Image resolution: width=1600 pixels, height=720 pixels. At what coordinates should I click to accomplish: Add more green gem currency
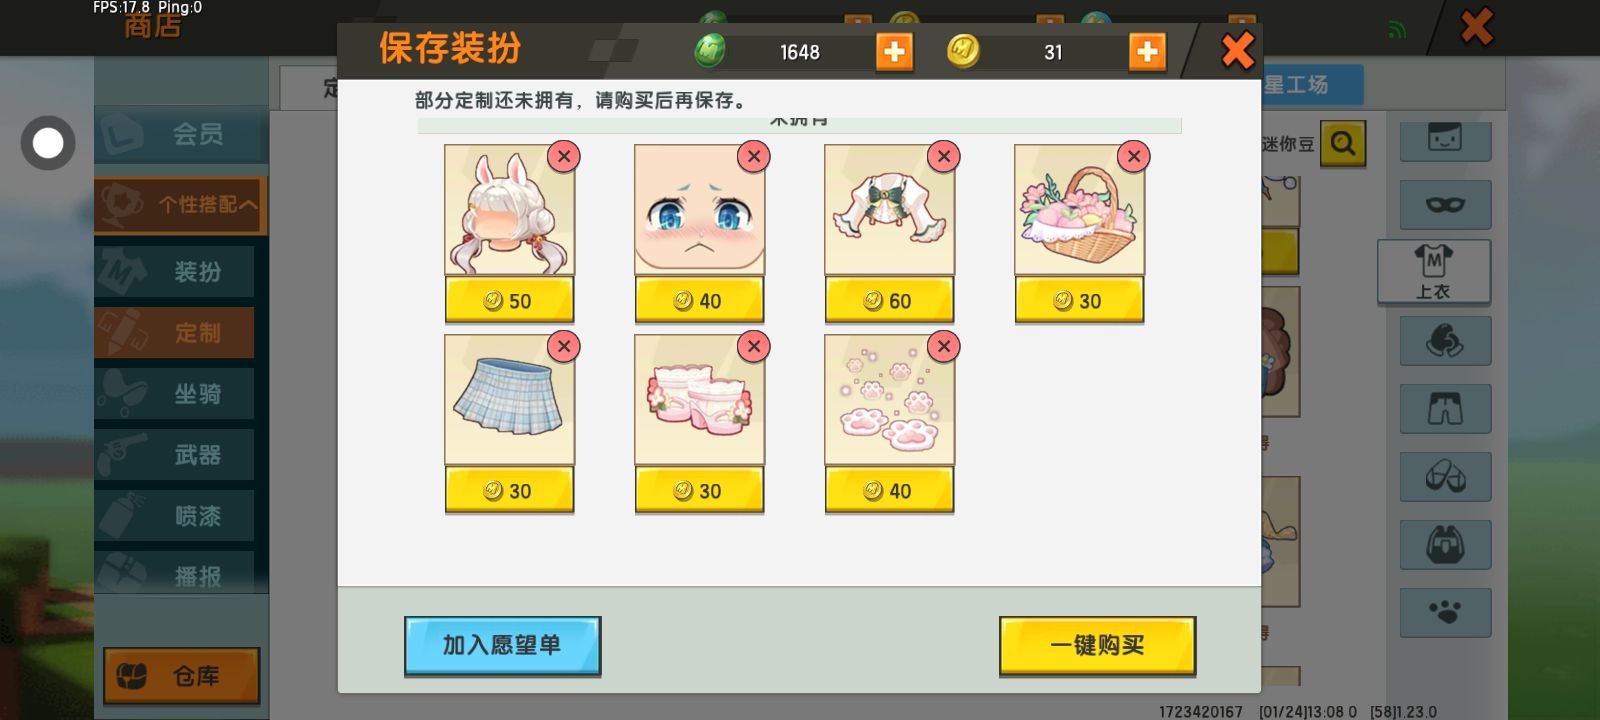click(894, 51)
